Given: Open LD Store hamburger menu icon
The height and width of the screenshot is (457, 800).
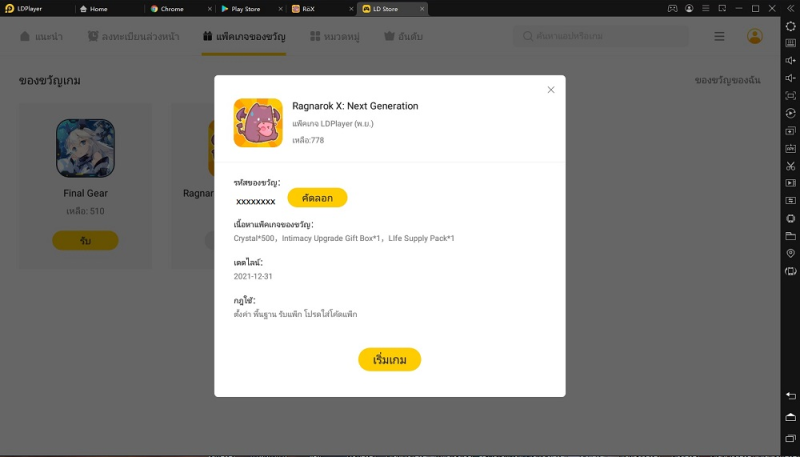Looking at the screenshot, I should 719,36.
